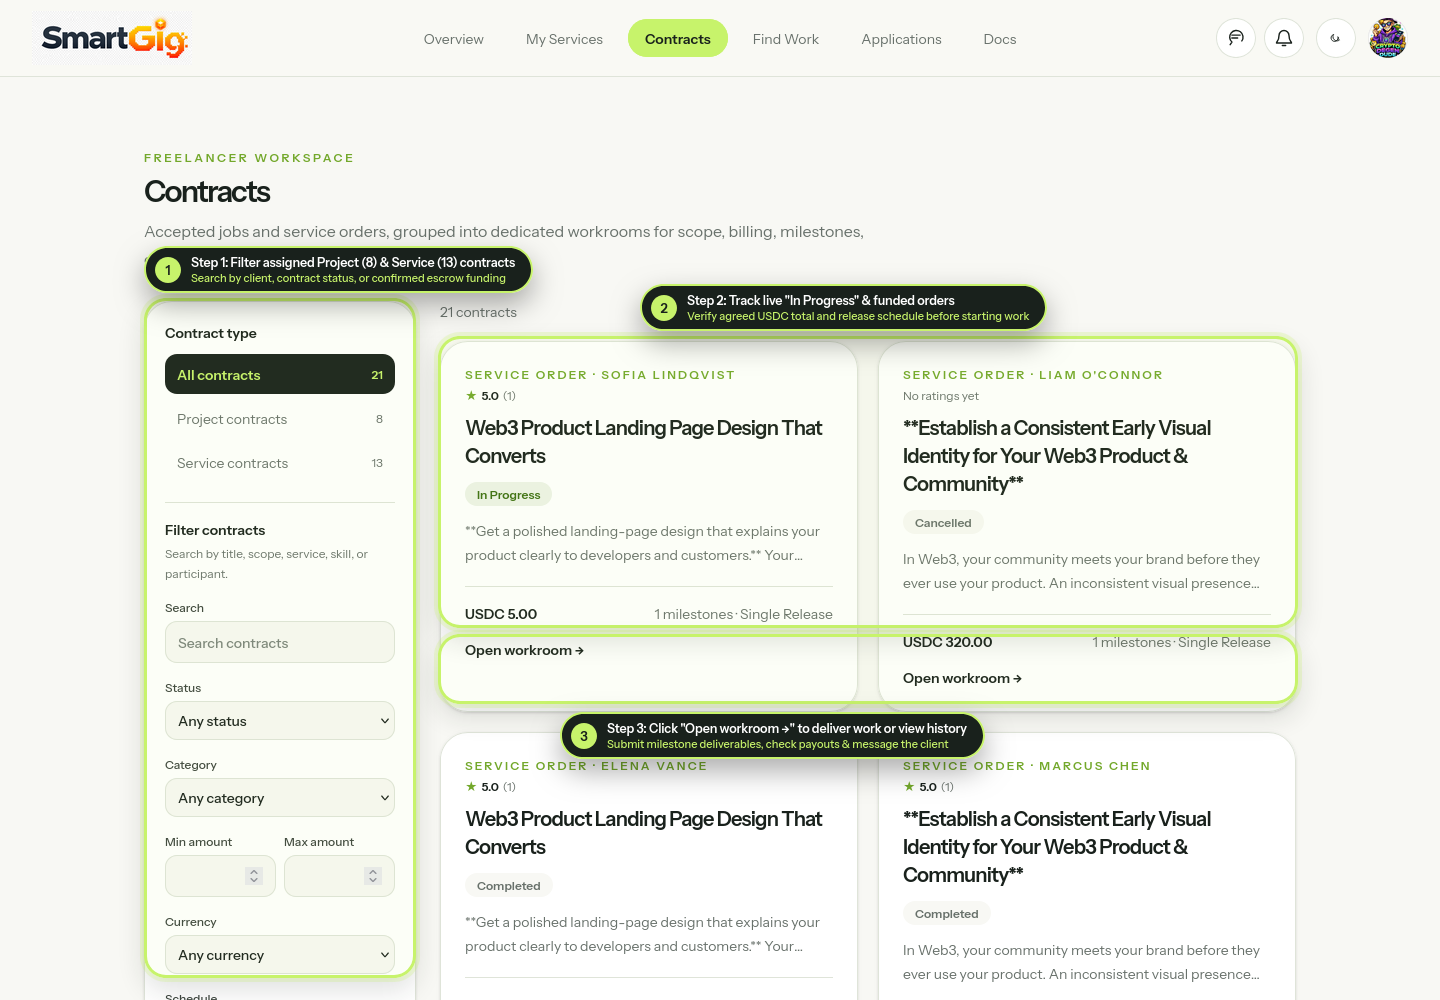Open the user profile avatar
Image resolution: width=1440 pixels, height=1000 pixels.
coord(1388,38)
